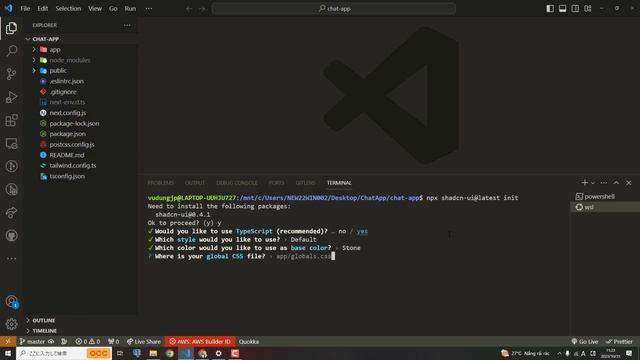Open Explorer views and more actions ellipsis

(127, 25)
